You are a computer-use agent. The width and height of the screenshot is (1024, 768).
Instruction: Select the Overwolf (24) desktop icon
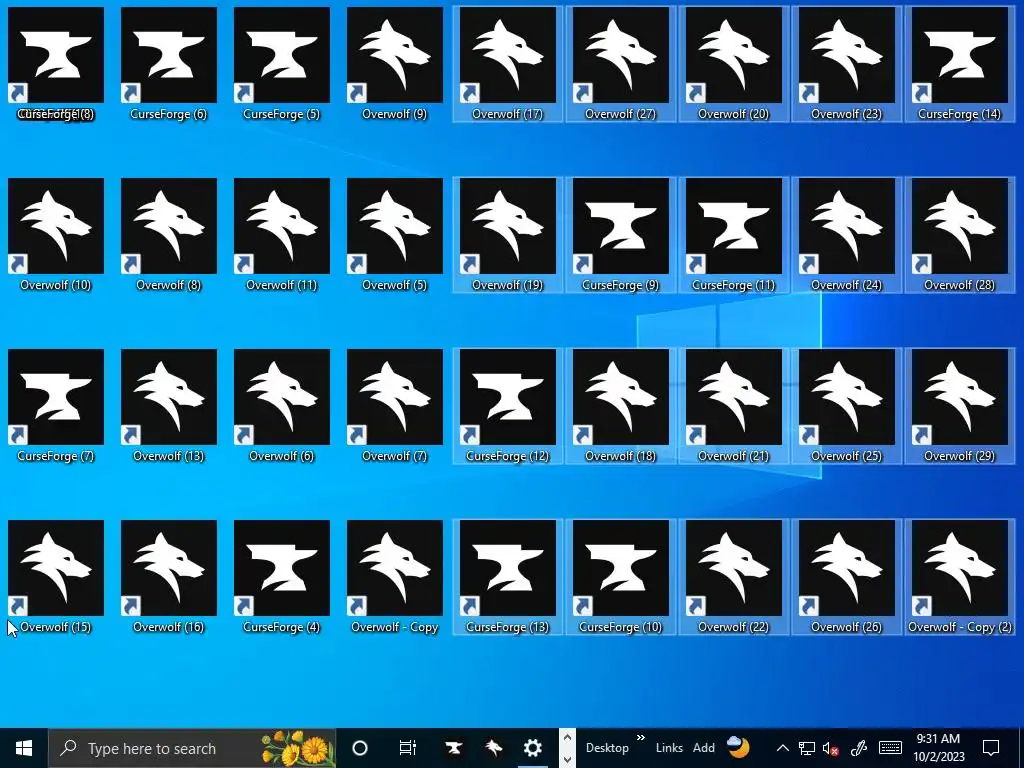pyautogui.click(x=846, y=235)
